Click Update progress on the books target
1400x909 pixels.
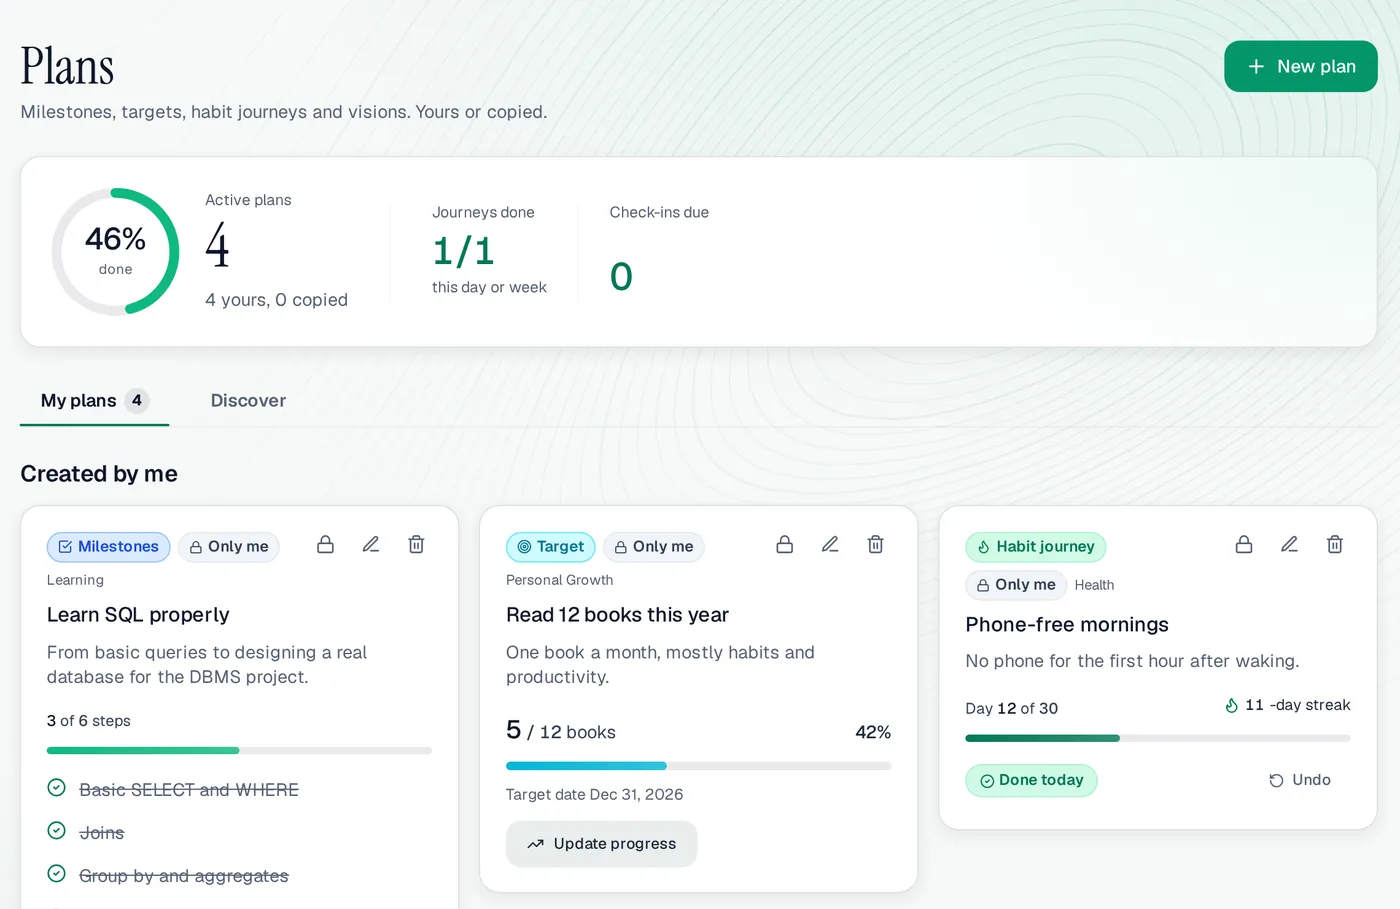602,844
